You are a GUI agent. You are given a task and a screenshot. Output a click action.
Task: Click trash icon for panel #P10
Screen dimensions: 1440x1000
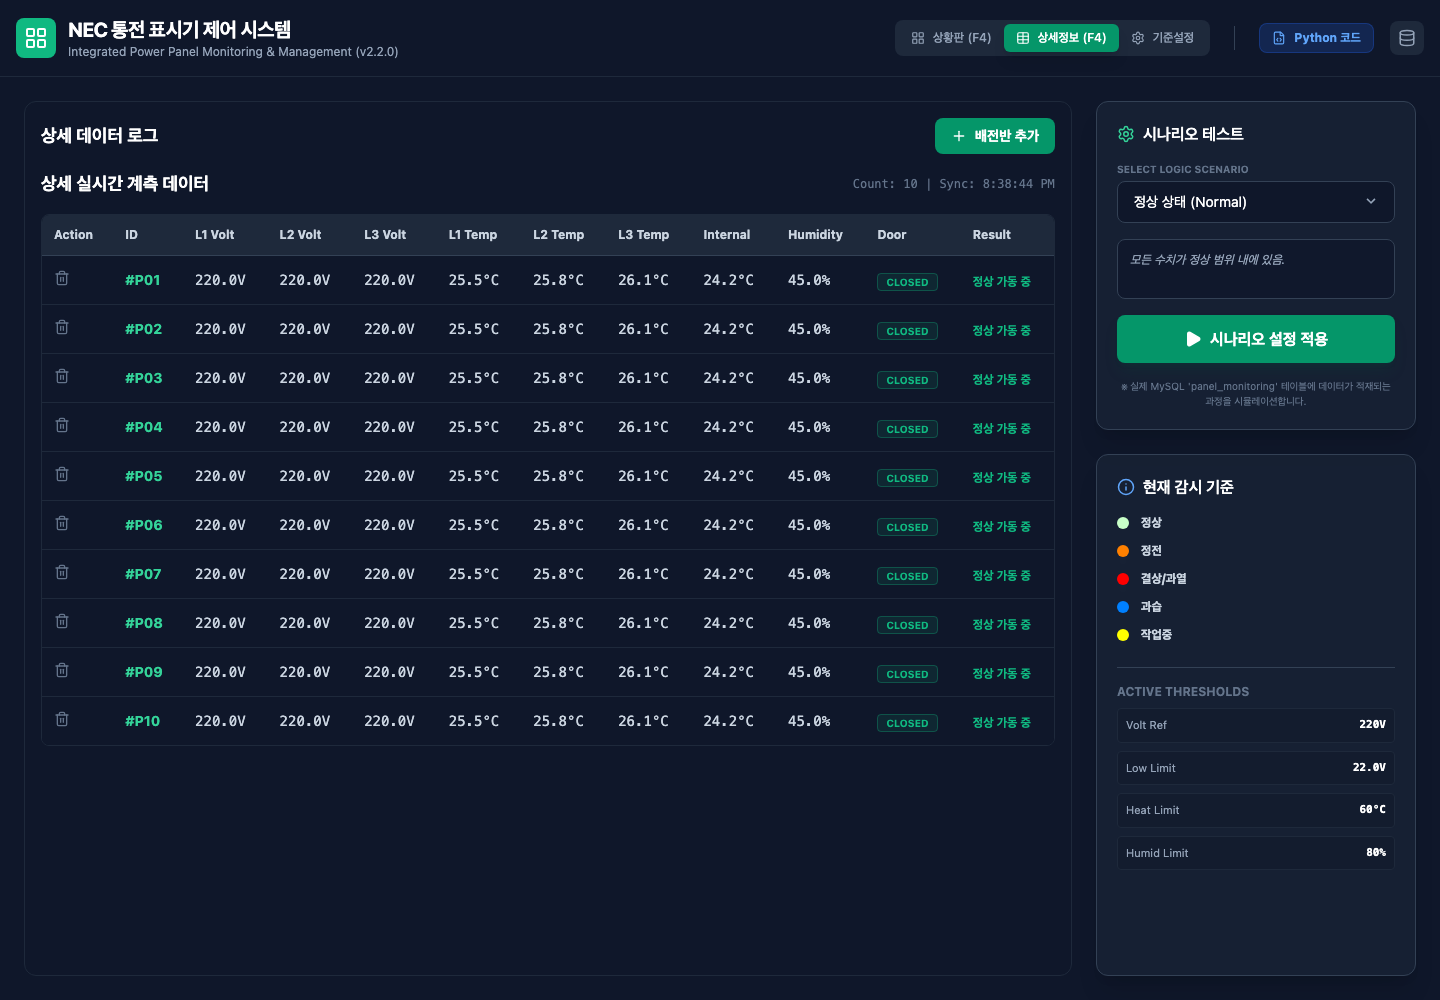tap(62, 719)
